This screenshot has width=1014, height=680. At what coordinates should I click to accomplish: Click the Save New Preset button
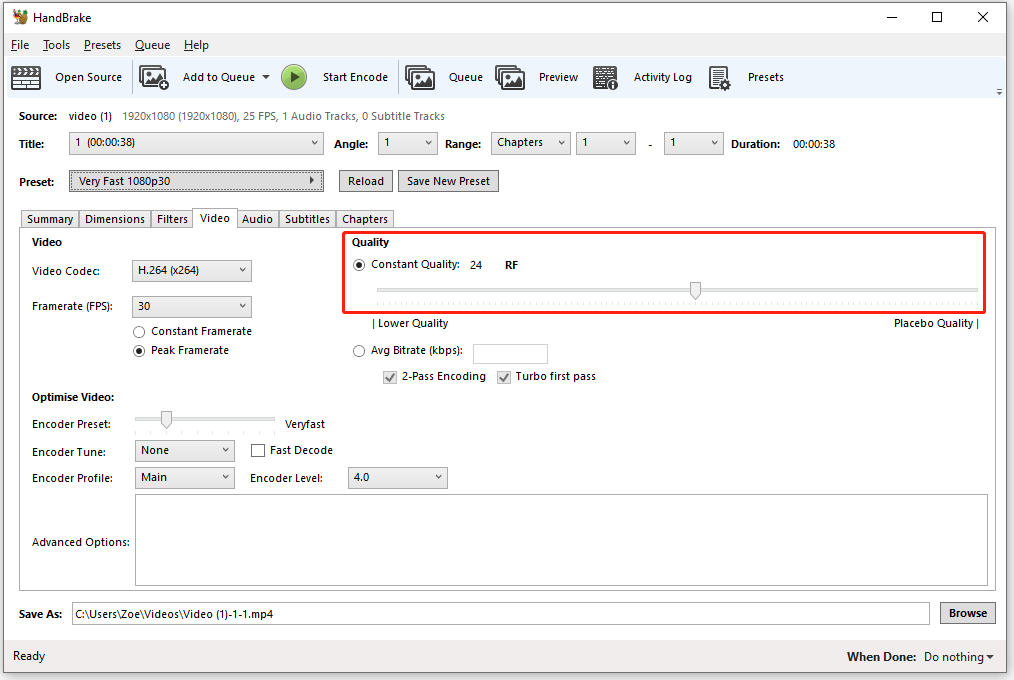[448, 181]
